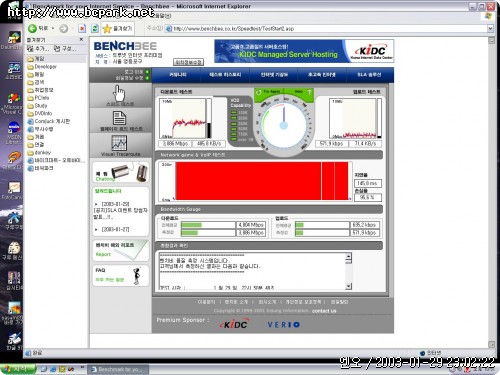Click results text box scroll-up arrow
This screenshot has height=375, width=500.
pyautogui.click(x=348, y=257)
